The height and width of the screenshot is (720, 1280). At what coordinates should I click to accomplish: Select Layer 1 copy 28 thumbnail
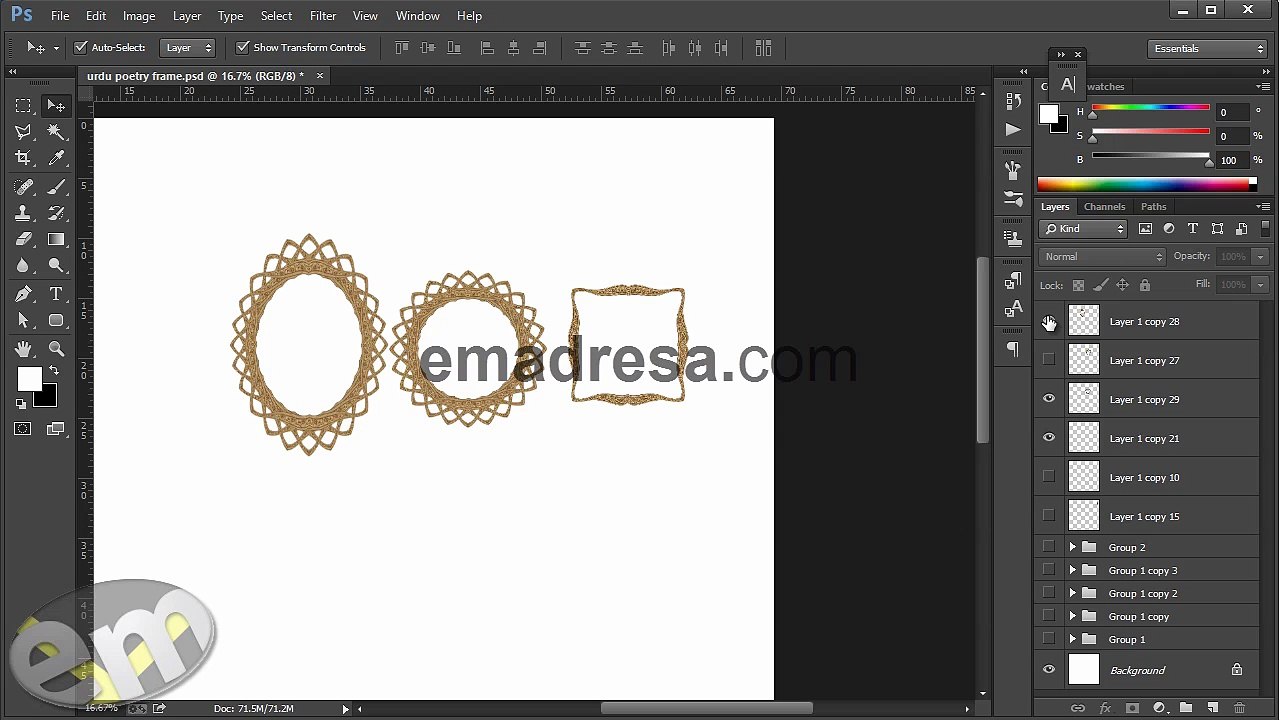tap(1084, 321)
